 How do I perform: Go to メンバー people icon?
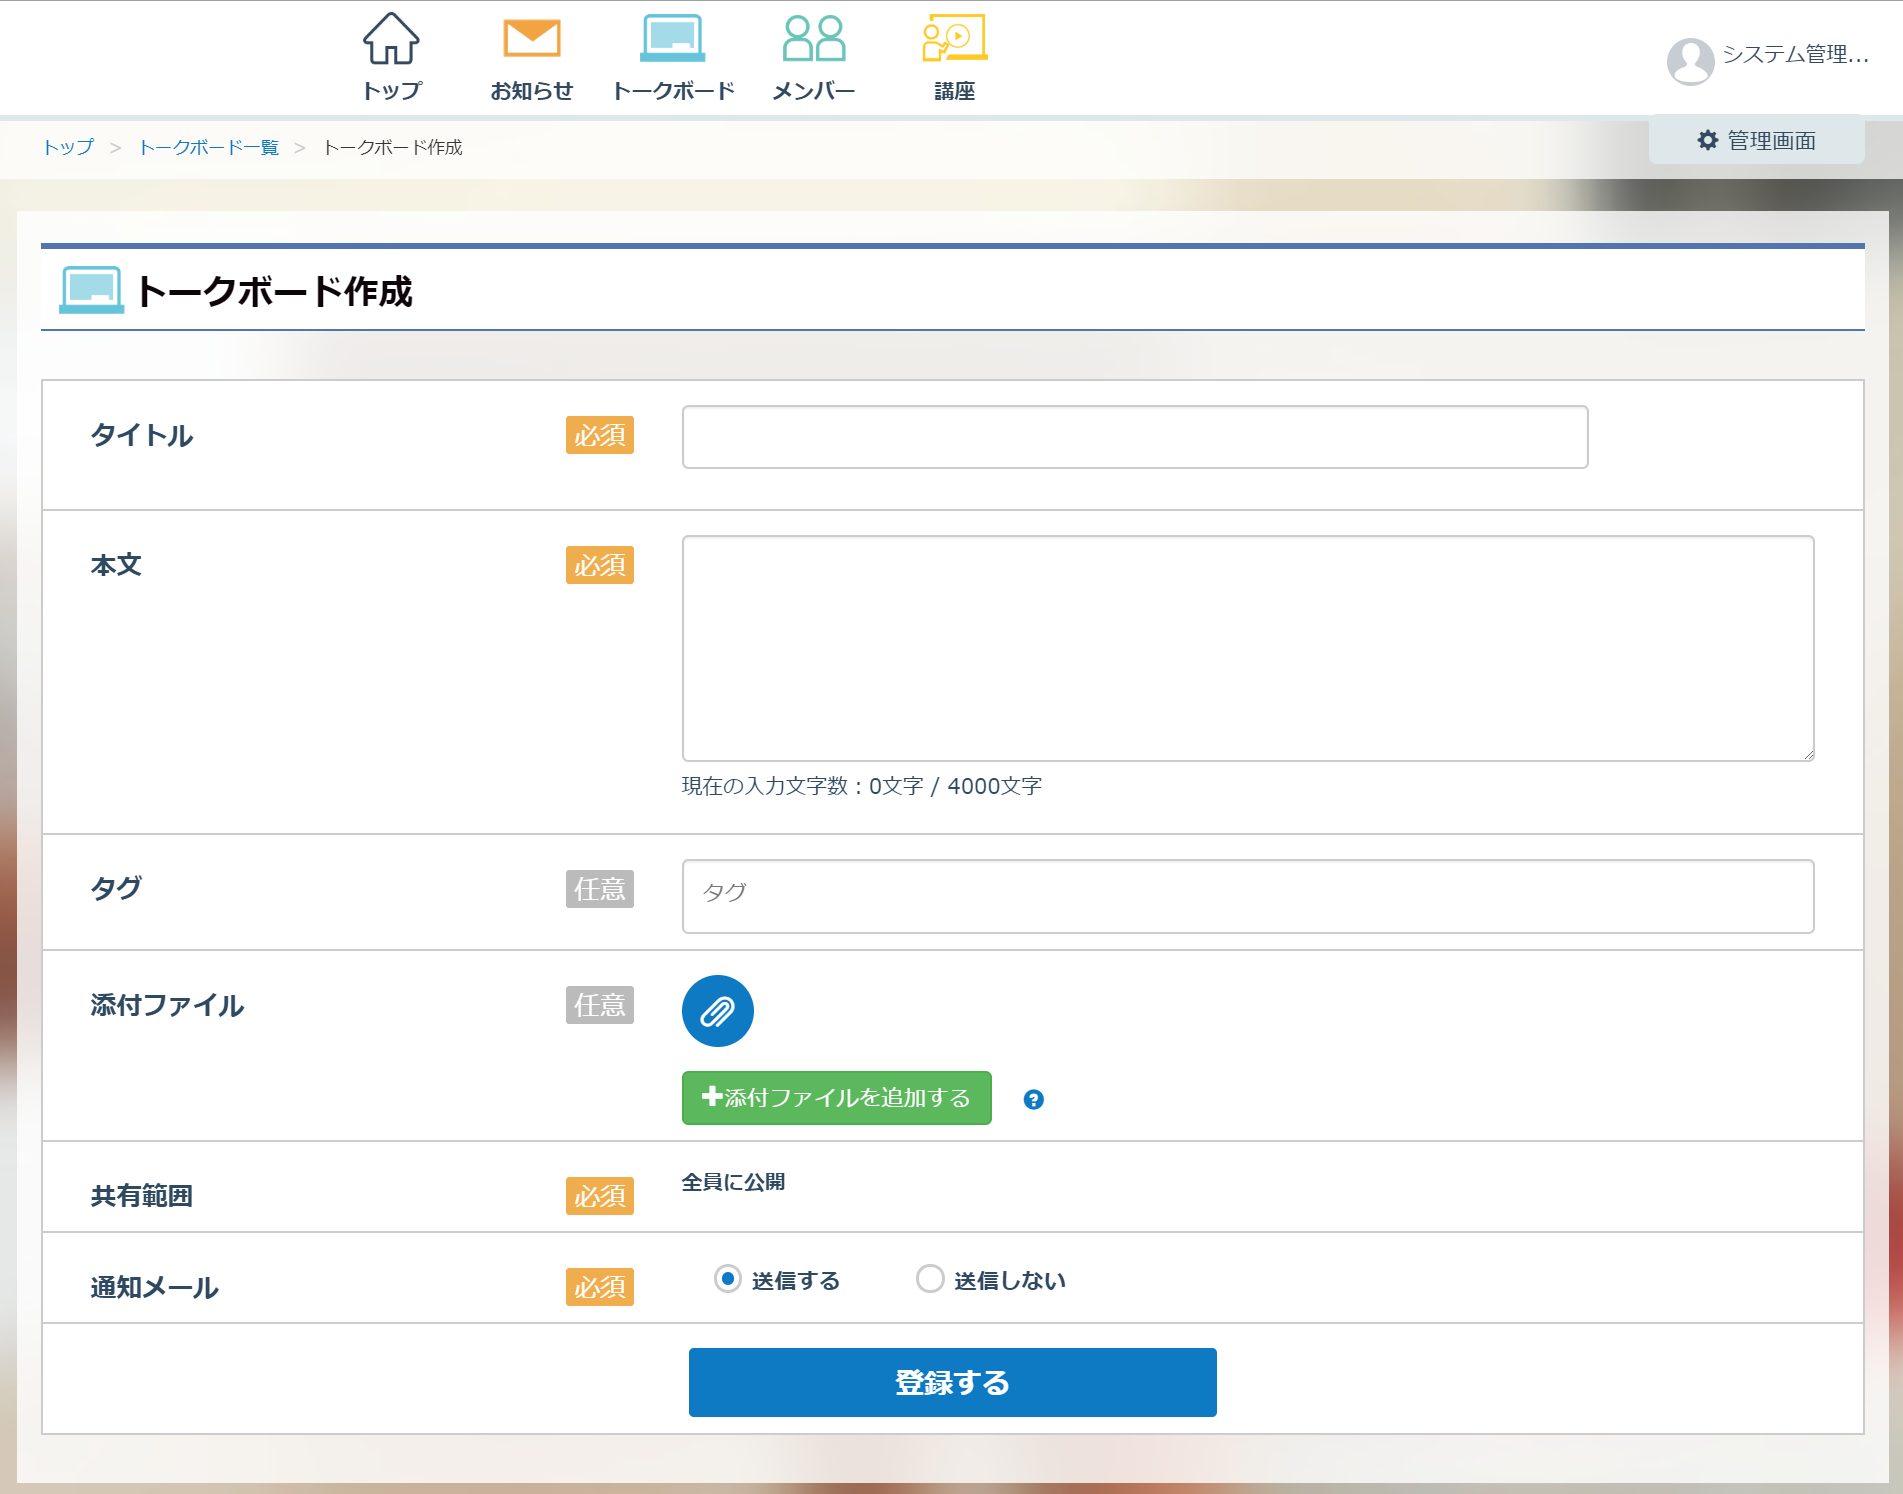[x=814, y=40]
